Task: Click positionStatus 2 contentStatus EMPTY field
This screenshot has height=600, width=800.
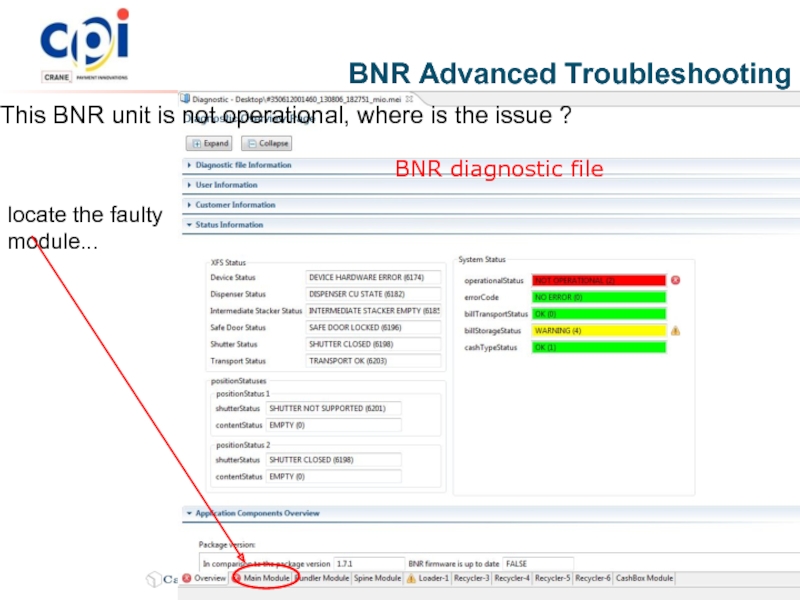Action: pyautogui.click(x=334, y=477)
